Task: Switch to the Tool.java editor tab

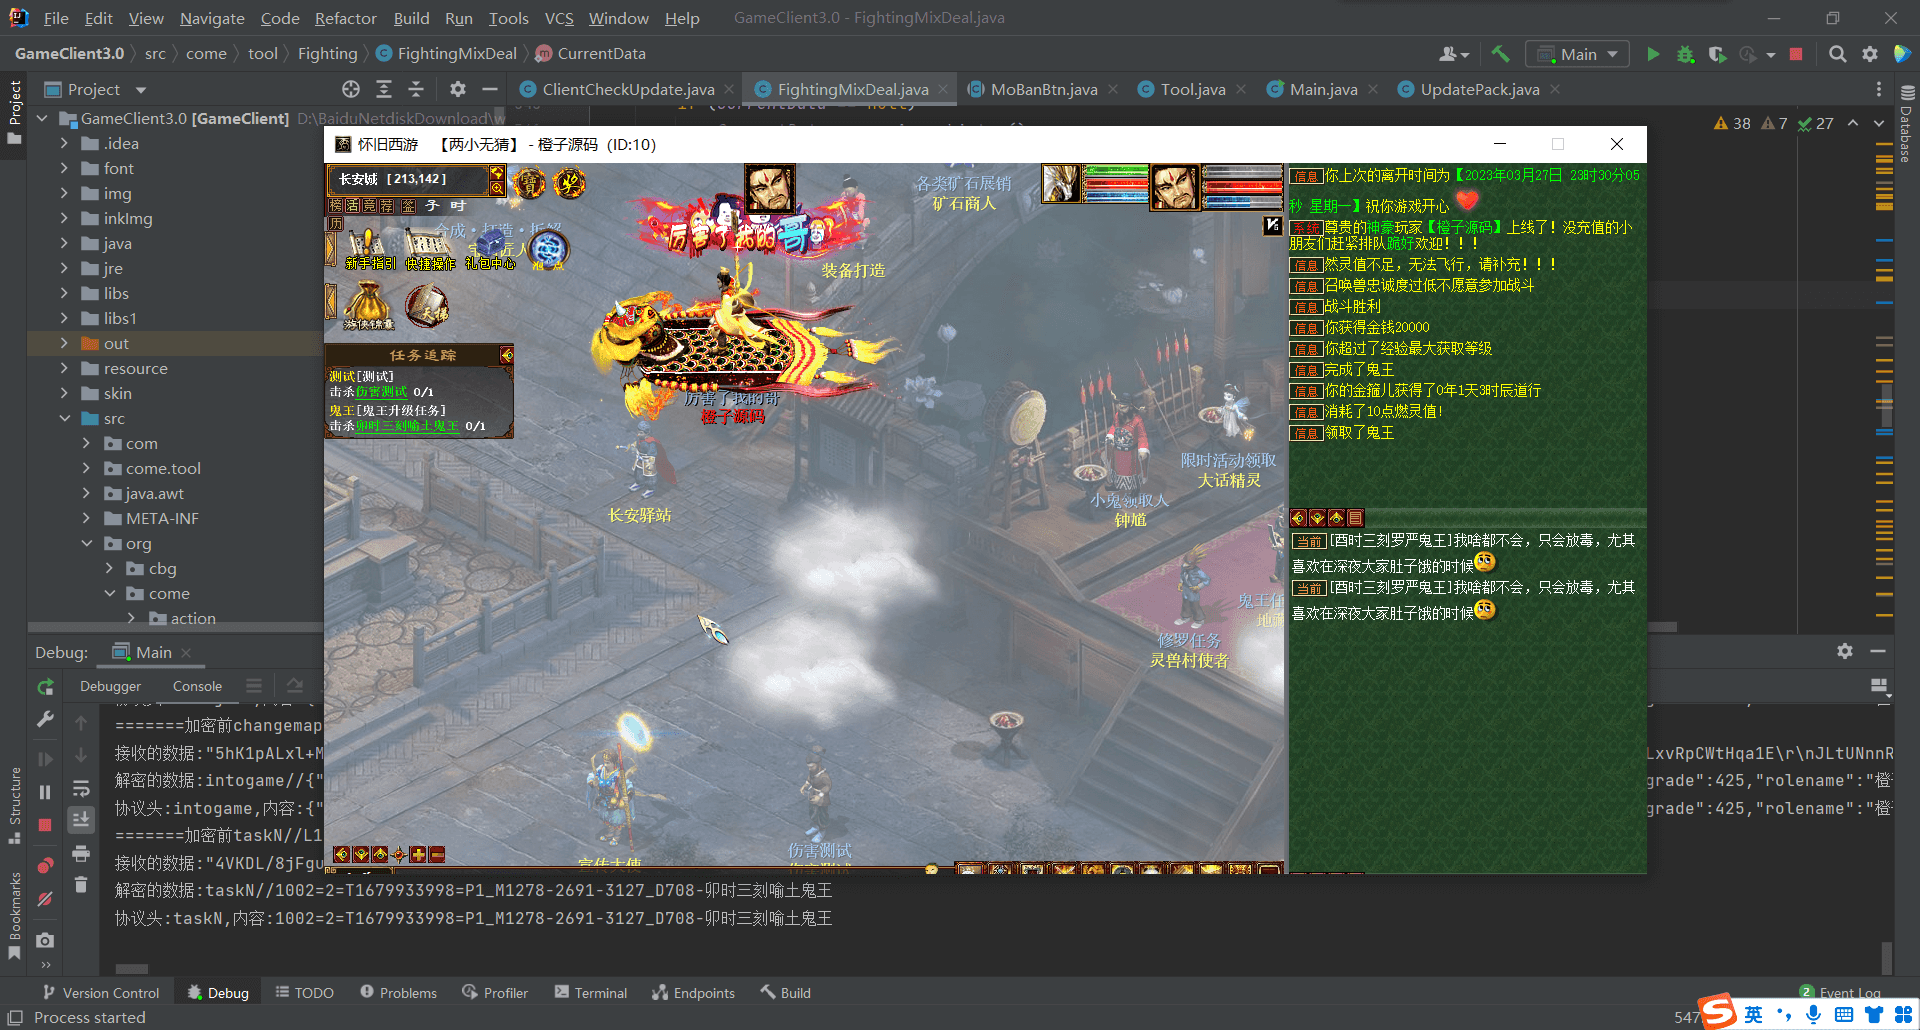Action: coord(1192,89)
